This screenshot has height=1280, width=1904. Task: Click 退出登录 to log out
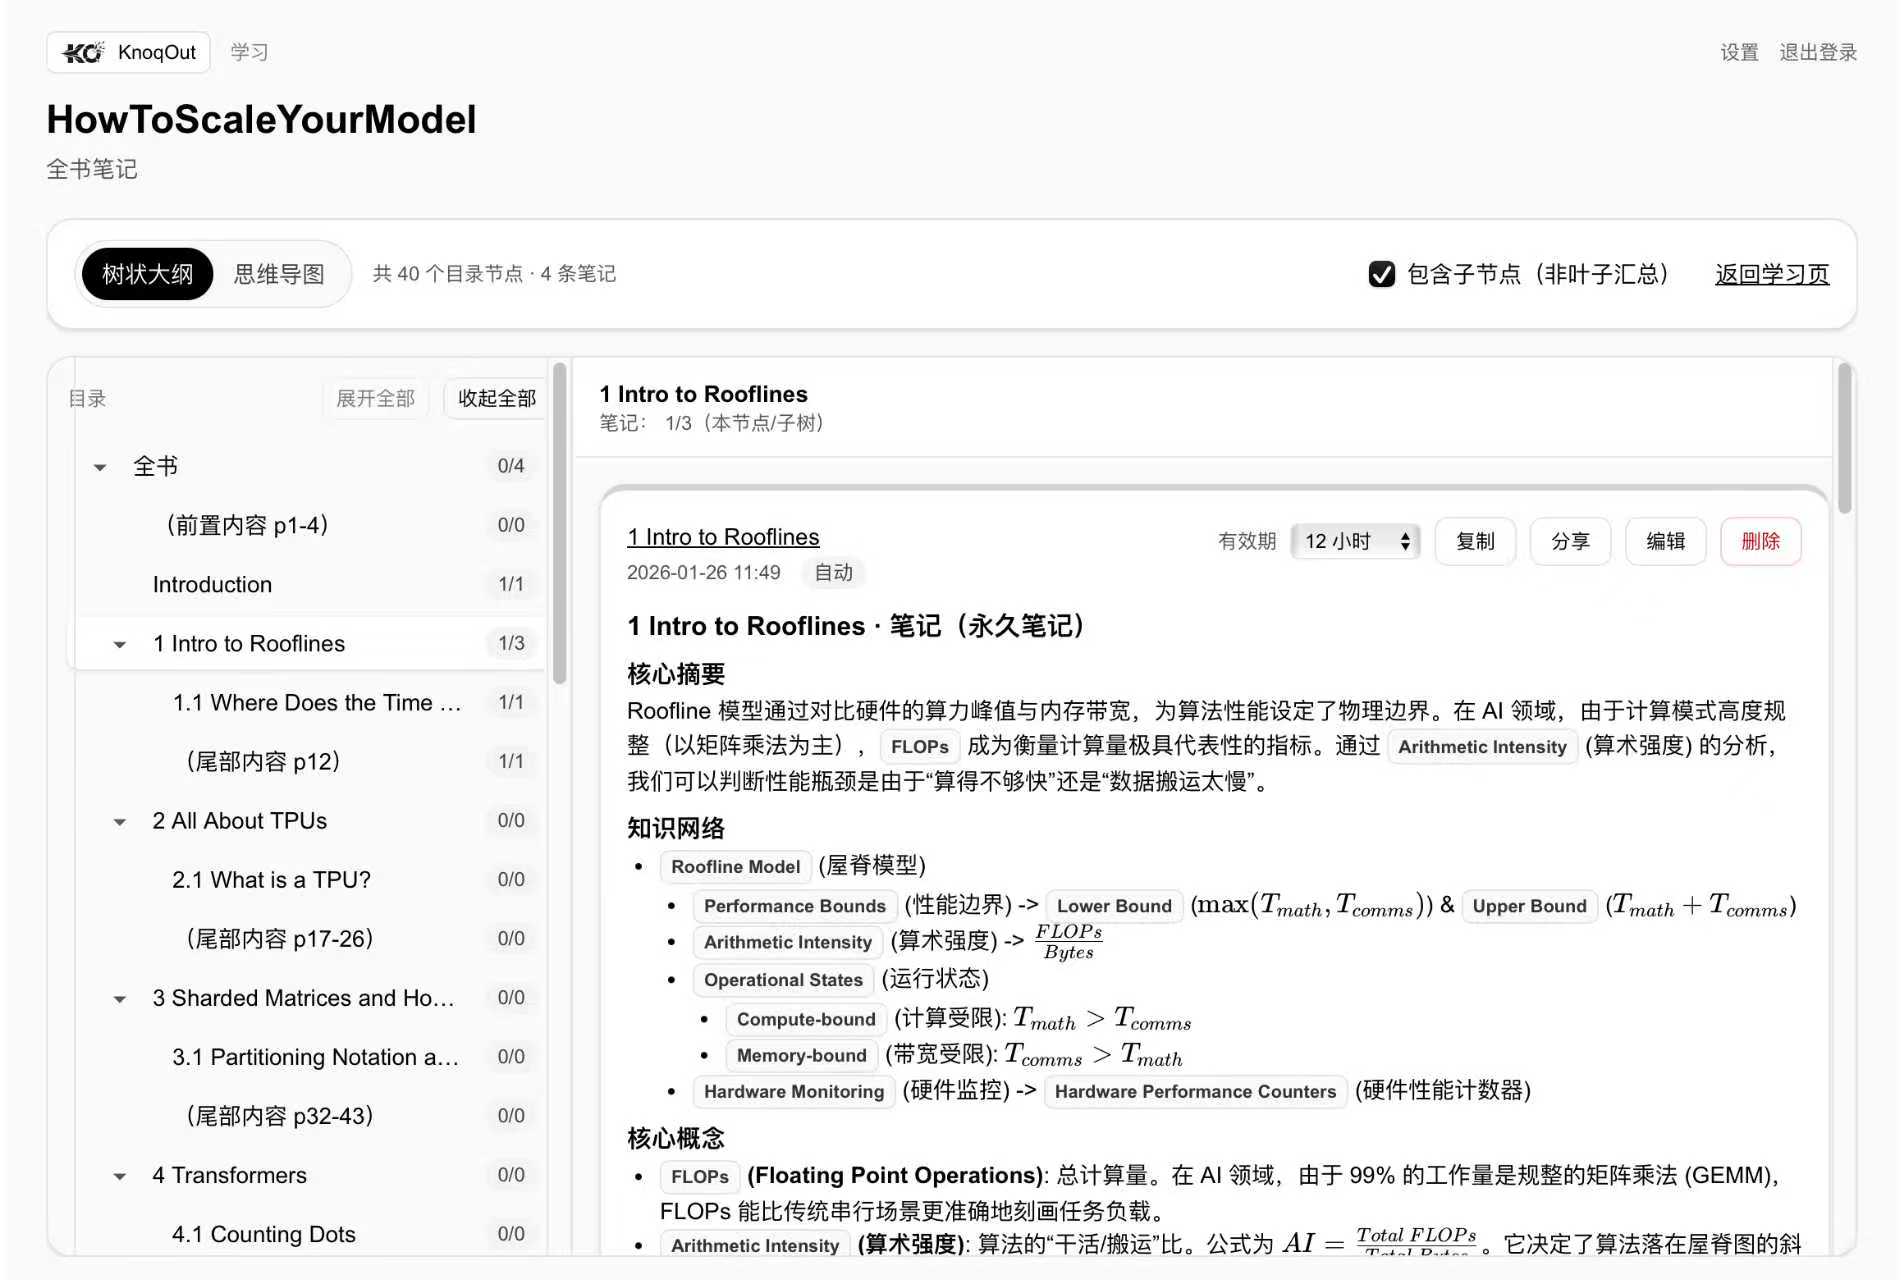coord(1817,52)
